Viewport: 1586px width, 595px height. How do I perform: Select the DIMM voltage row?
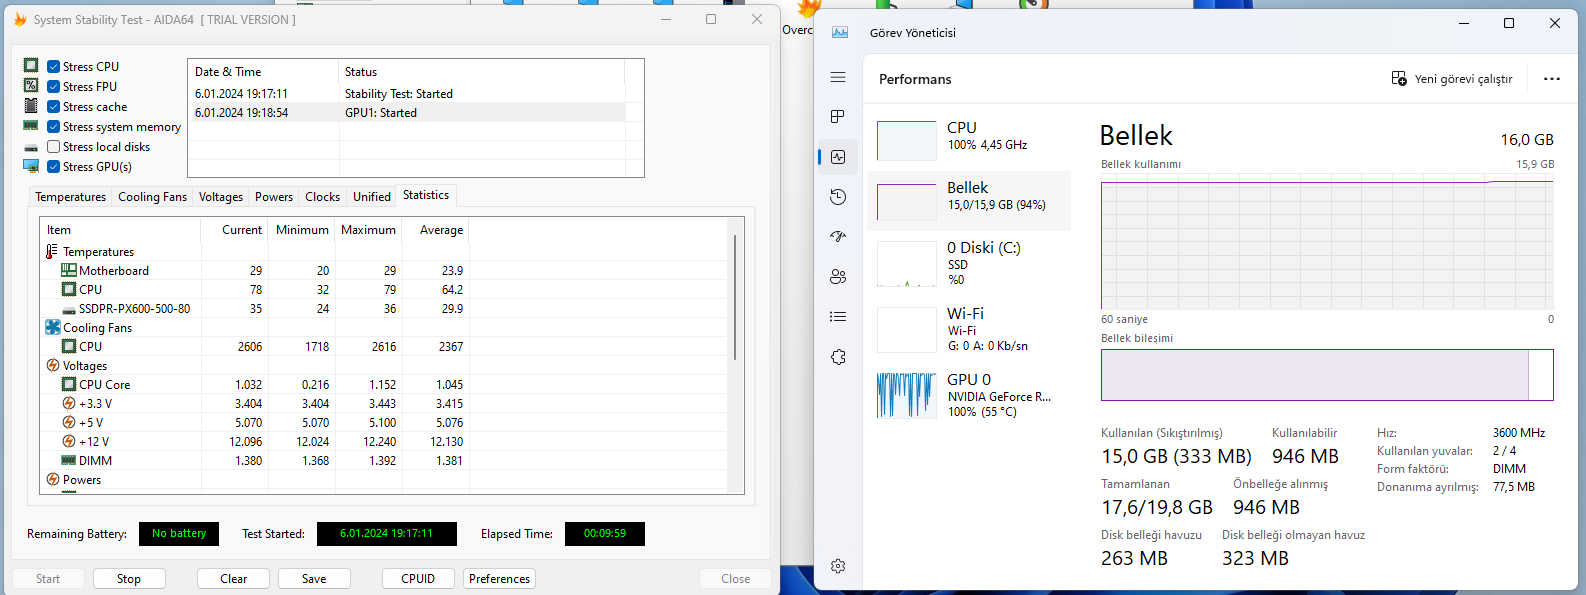click(x=385, y=461)
